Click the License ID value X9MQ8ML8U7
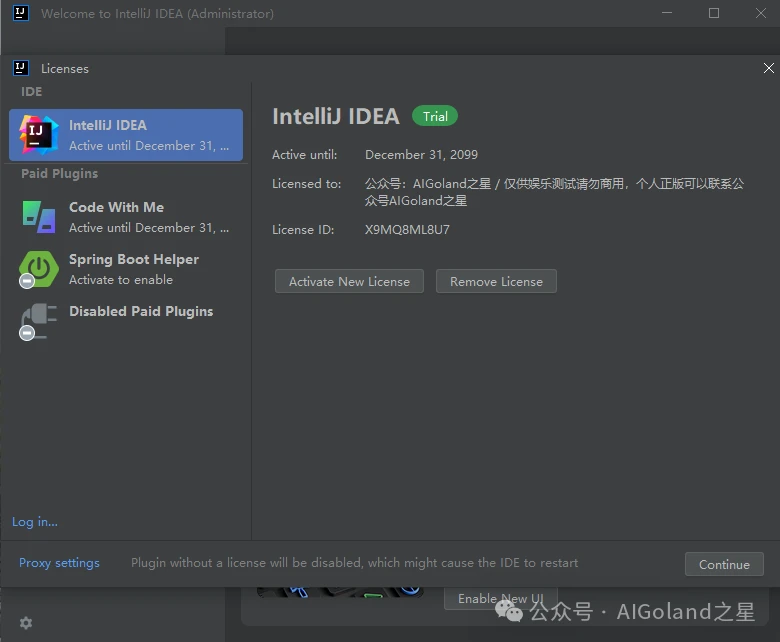Screen dimensions: 780x642 pyautogui.click(x=407, y=230)
